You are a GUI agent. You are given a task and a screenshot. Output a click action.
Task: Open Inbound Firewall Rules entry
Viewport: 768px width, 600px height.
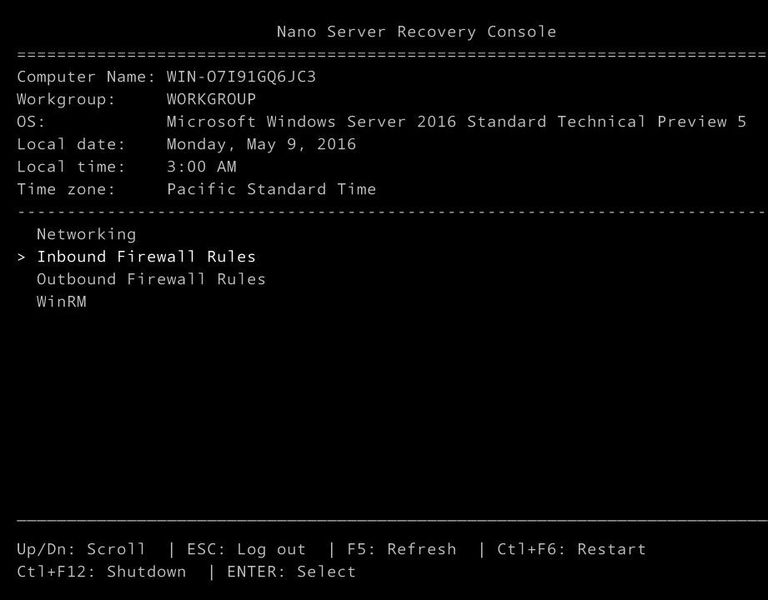click(x=146, y=257)
